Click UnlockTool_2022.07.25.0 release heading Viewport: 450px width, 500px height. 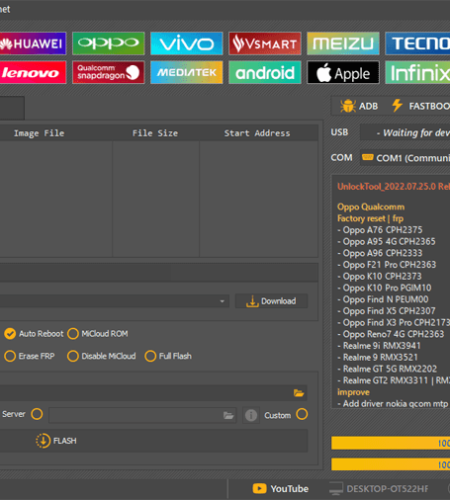pos(394,186)
